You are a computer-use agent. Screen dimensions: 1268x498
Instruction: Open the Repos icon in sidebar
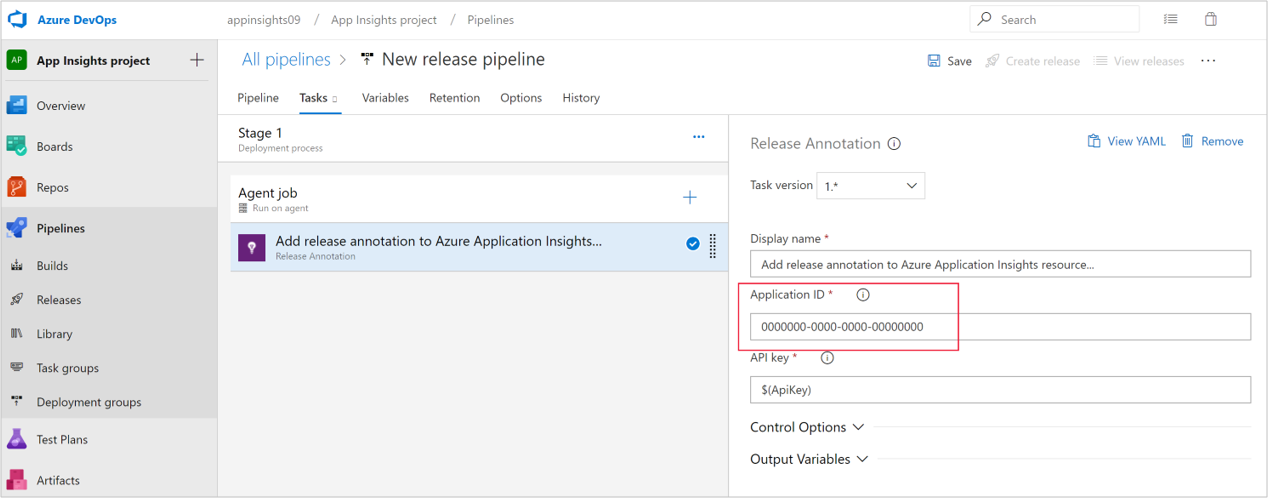(17, 187)
